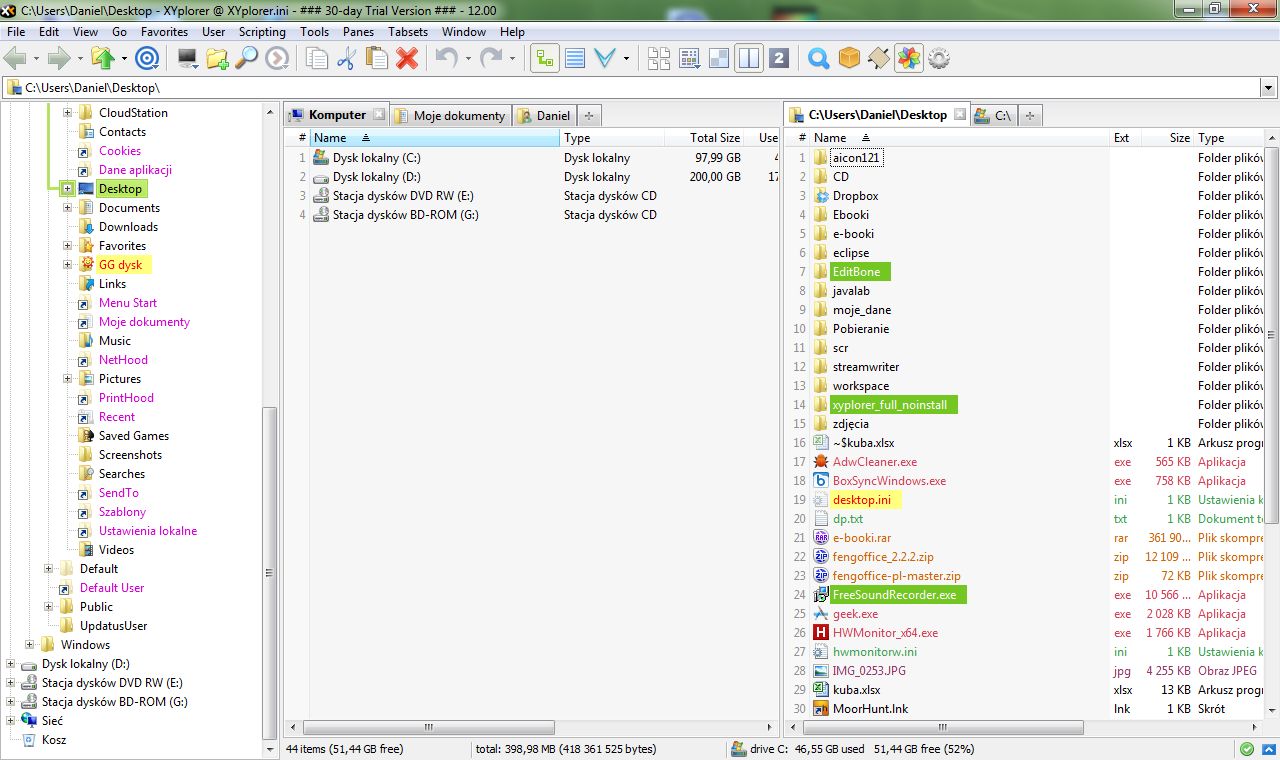
Task: Open Find Files magnifier icon
Action: coord(246,58)
